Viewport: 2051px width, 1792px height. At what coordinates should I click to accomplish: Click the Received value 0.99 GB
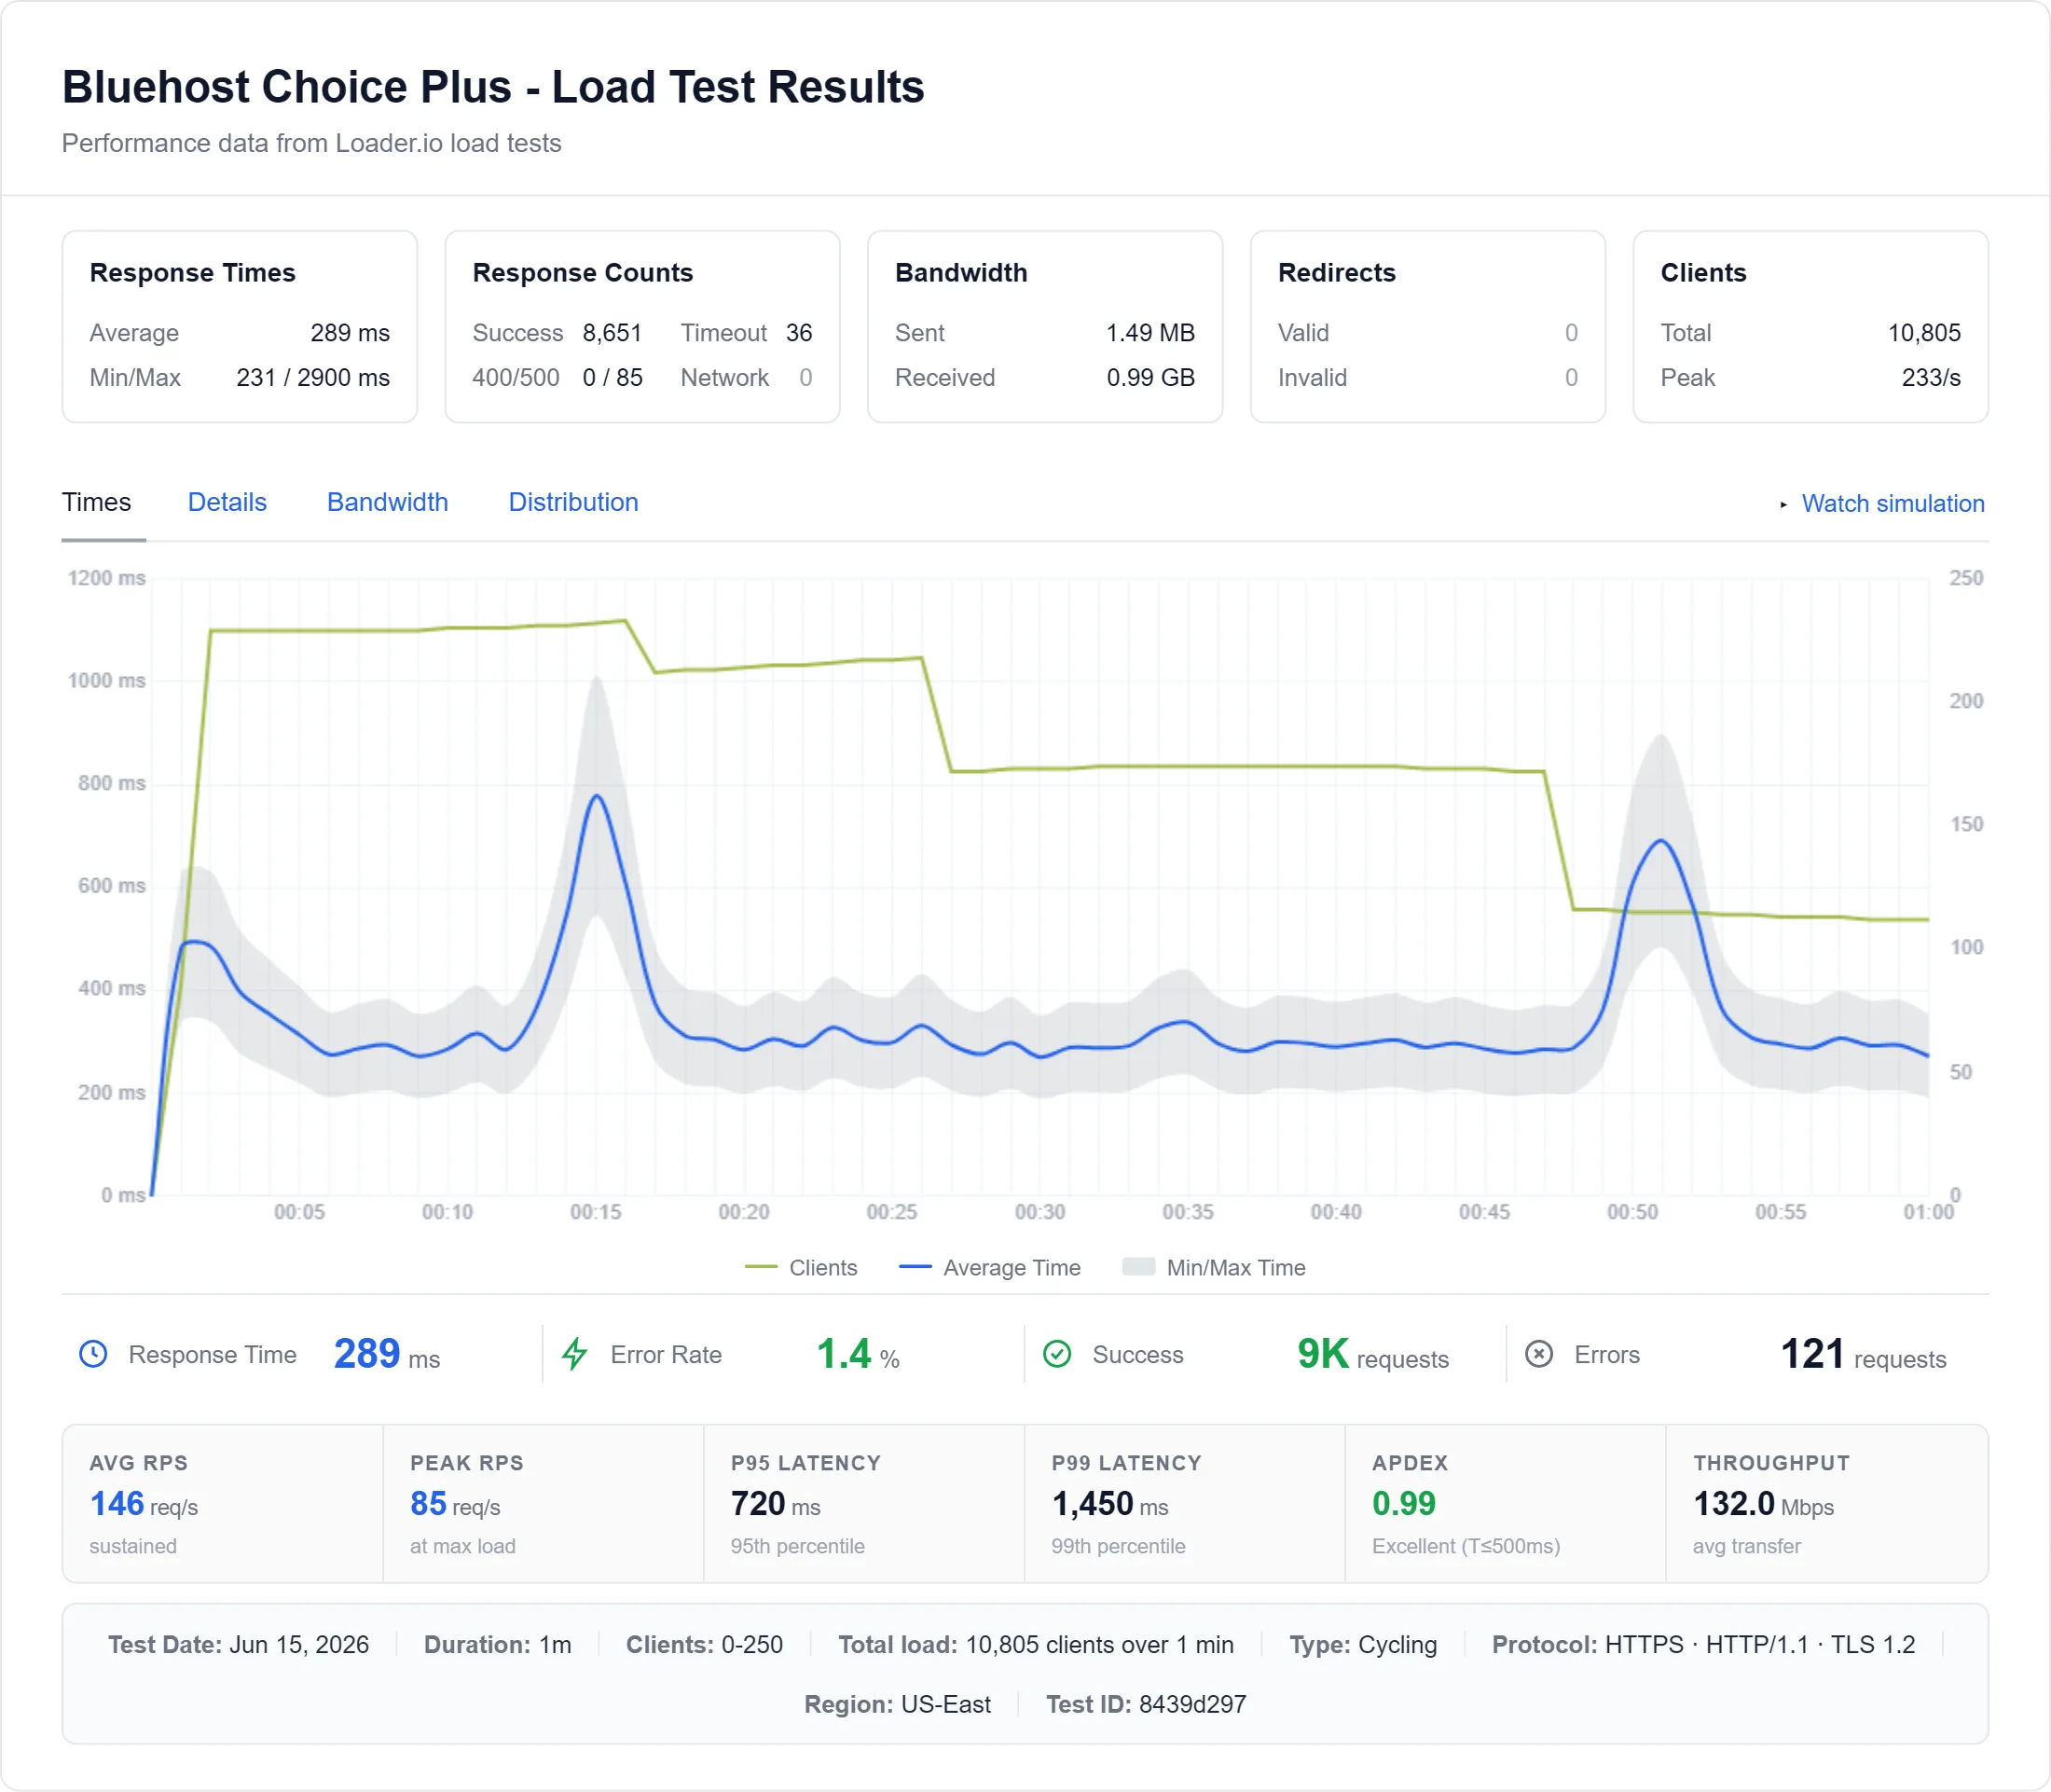(x=1150, y=378)
